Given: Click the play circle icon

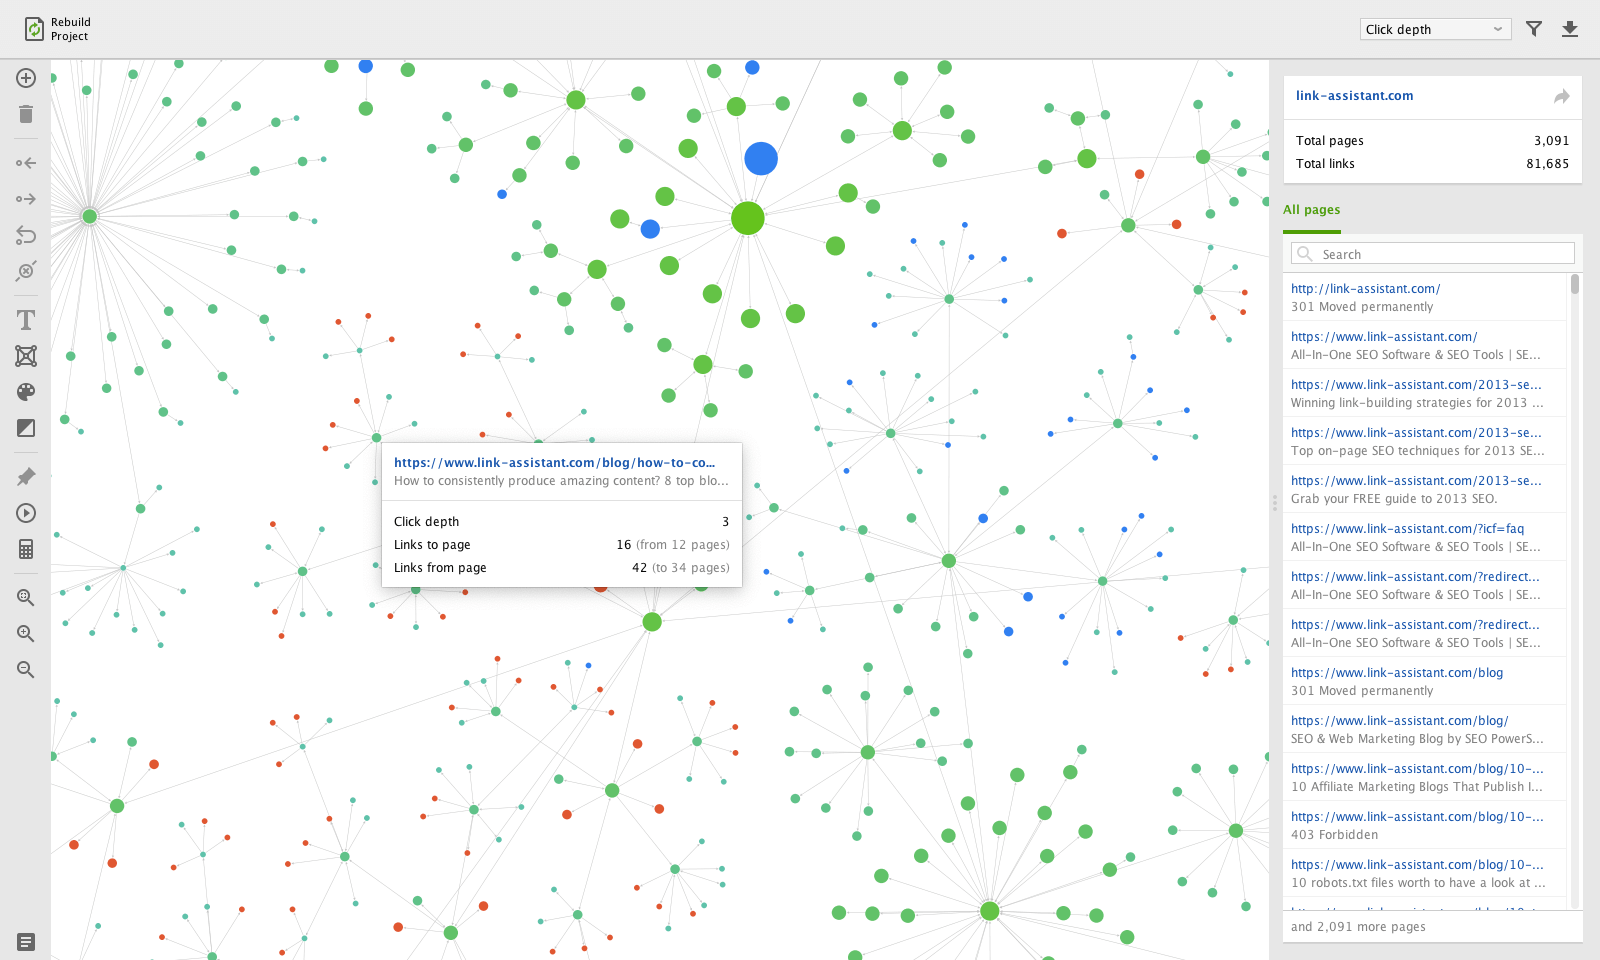Looking at the screenshot, I should pos(26,513).
